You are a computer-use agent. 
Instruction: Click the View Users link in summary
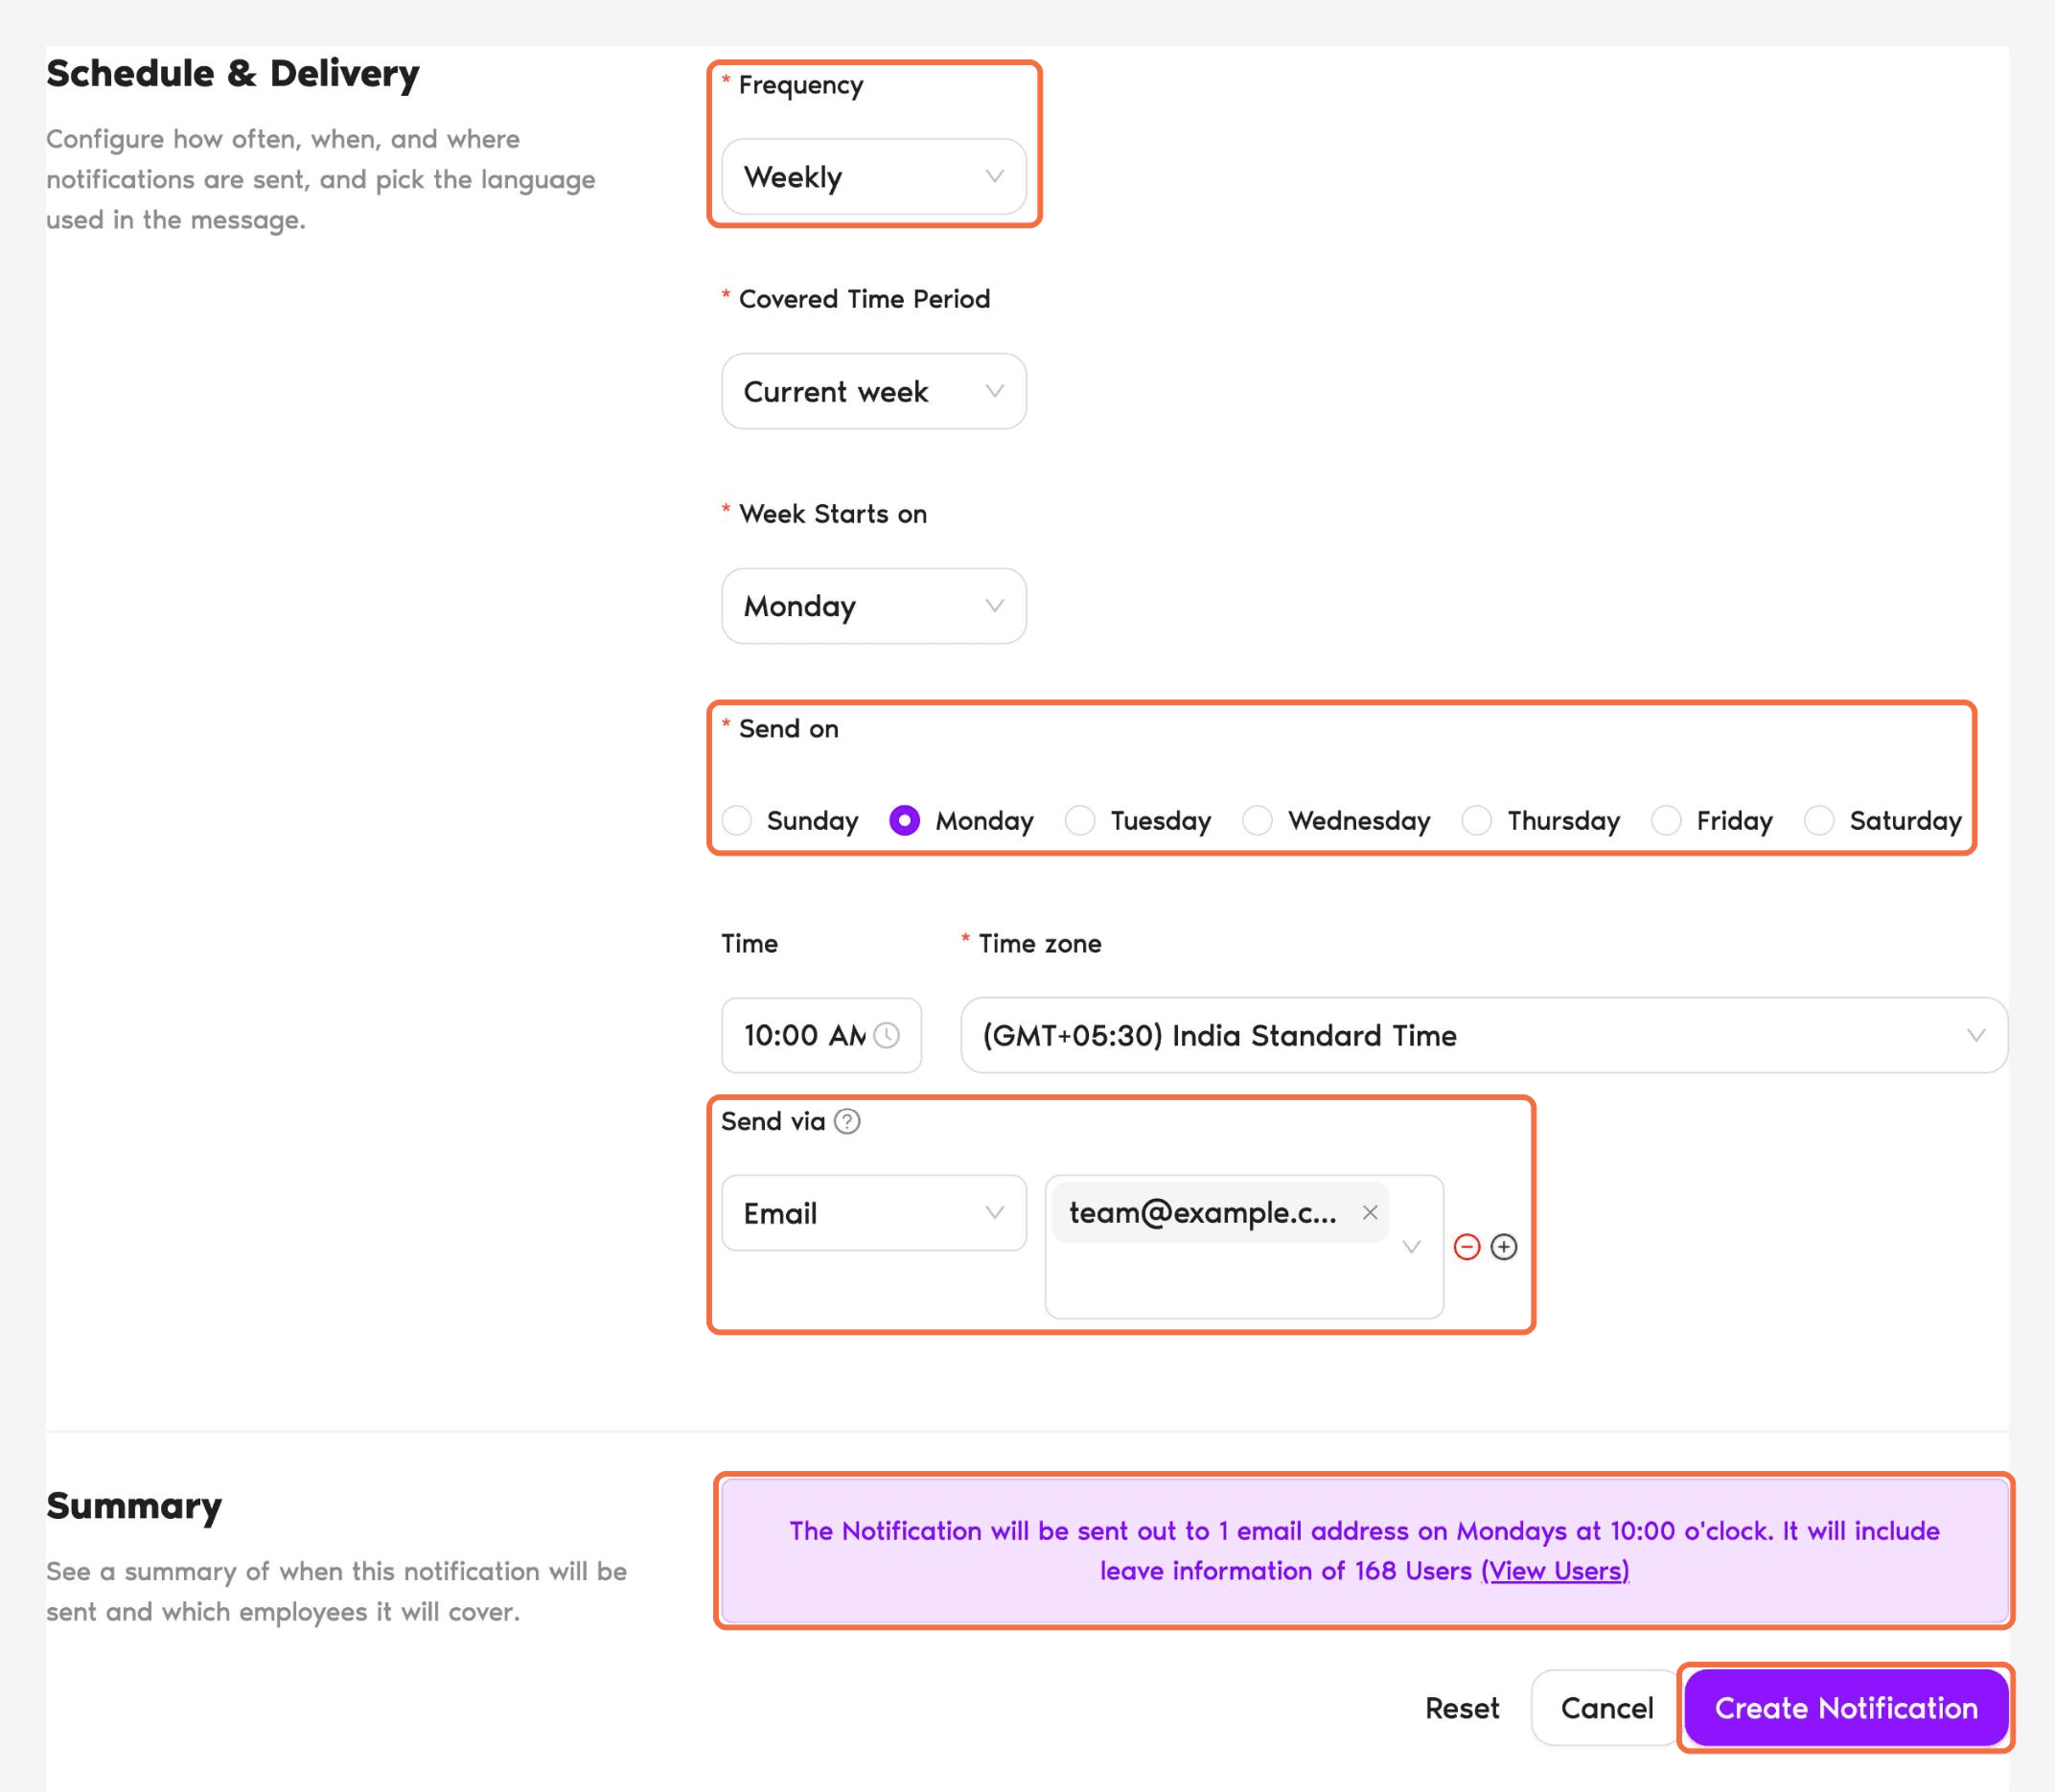[1555, 1571]
